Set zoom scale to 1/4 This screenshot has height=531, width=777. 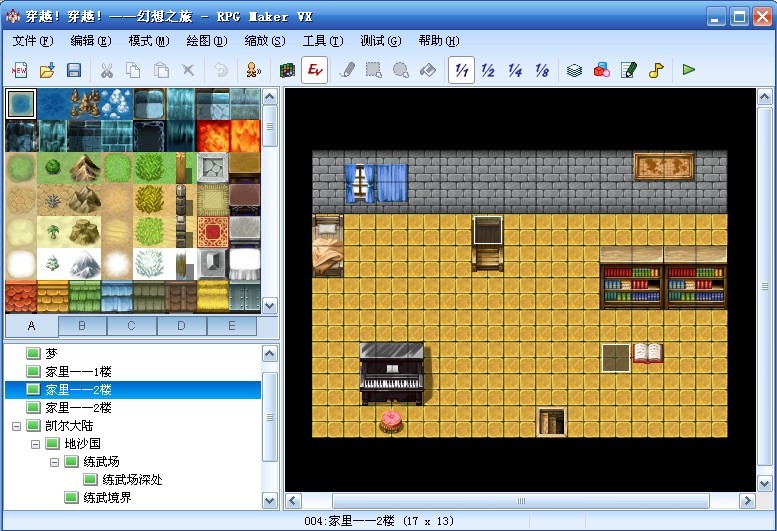tap(515, 70)
